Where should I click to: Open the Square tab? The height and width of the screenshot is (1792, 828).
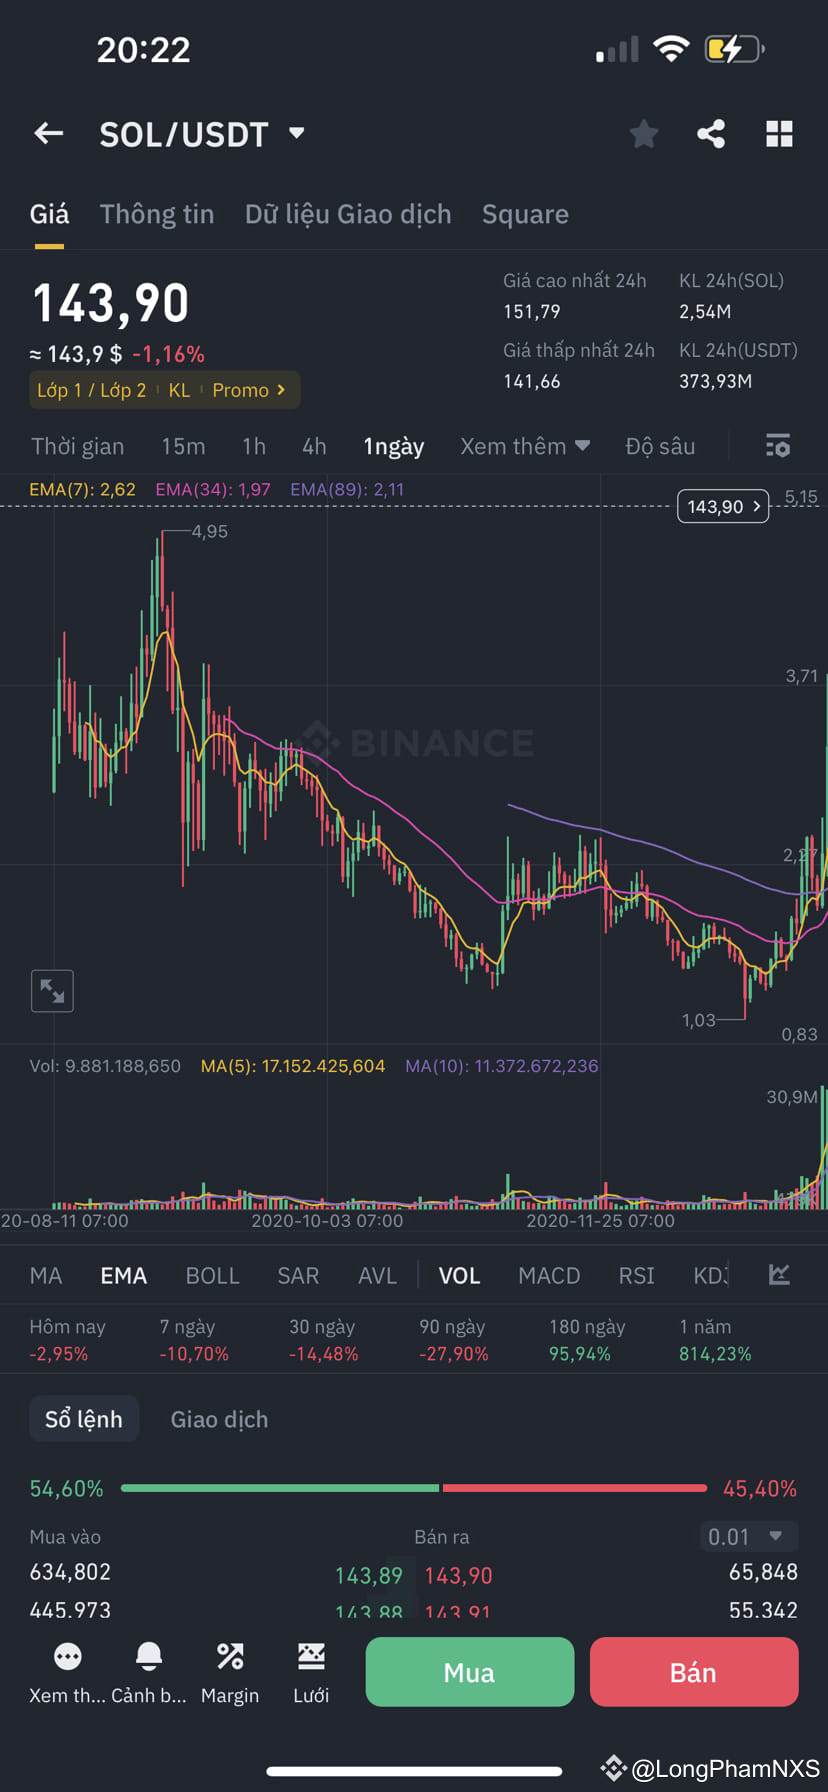pyautogui.click(x=525, y=213)
